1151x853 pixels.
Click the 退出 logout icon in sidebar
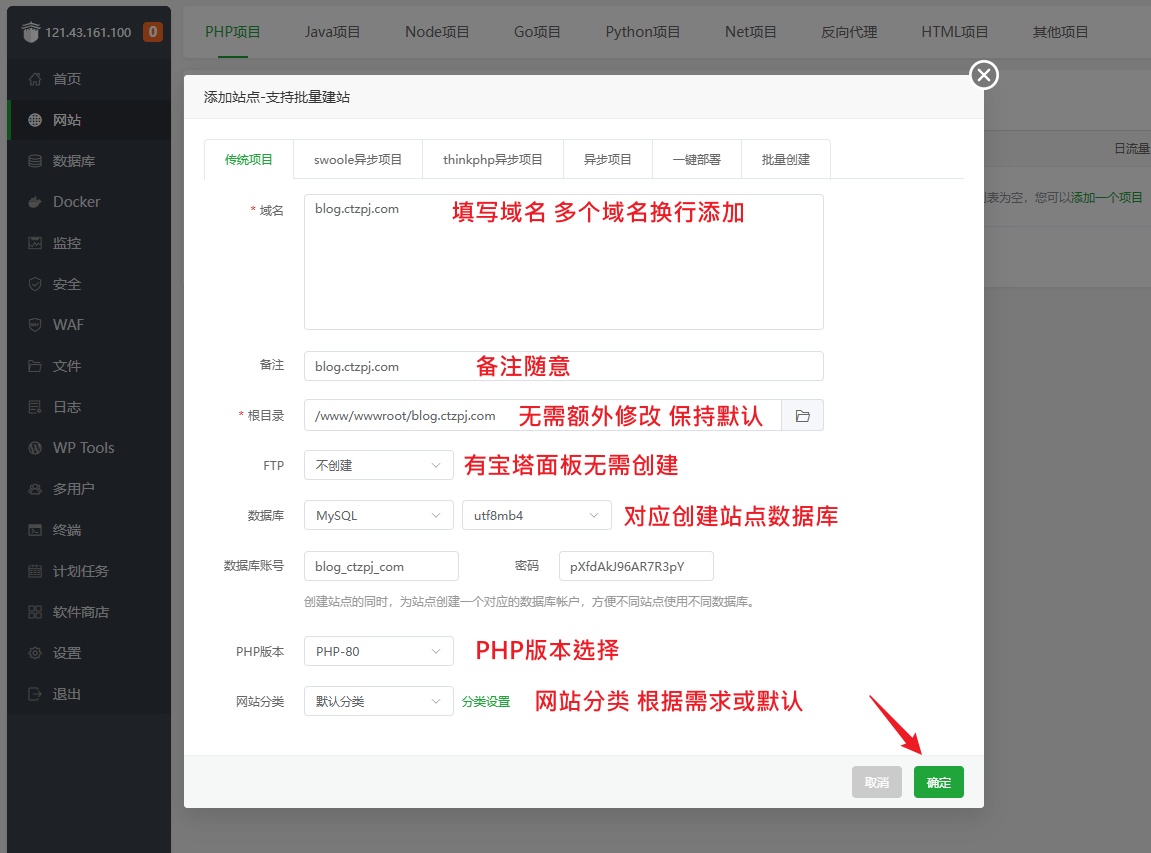35,694
